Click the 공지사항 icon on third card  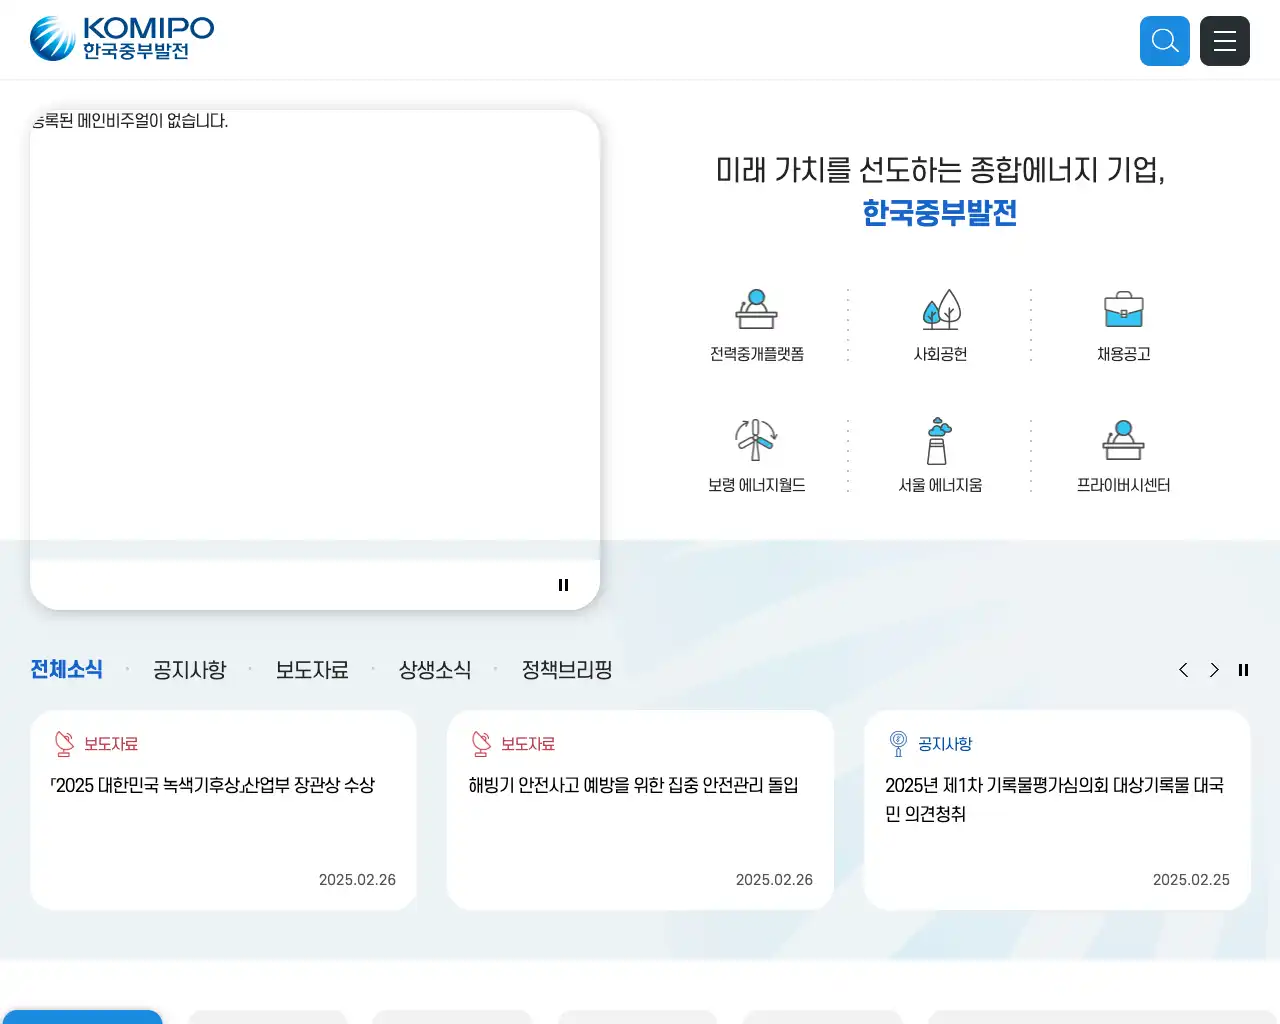[898, 744]
